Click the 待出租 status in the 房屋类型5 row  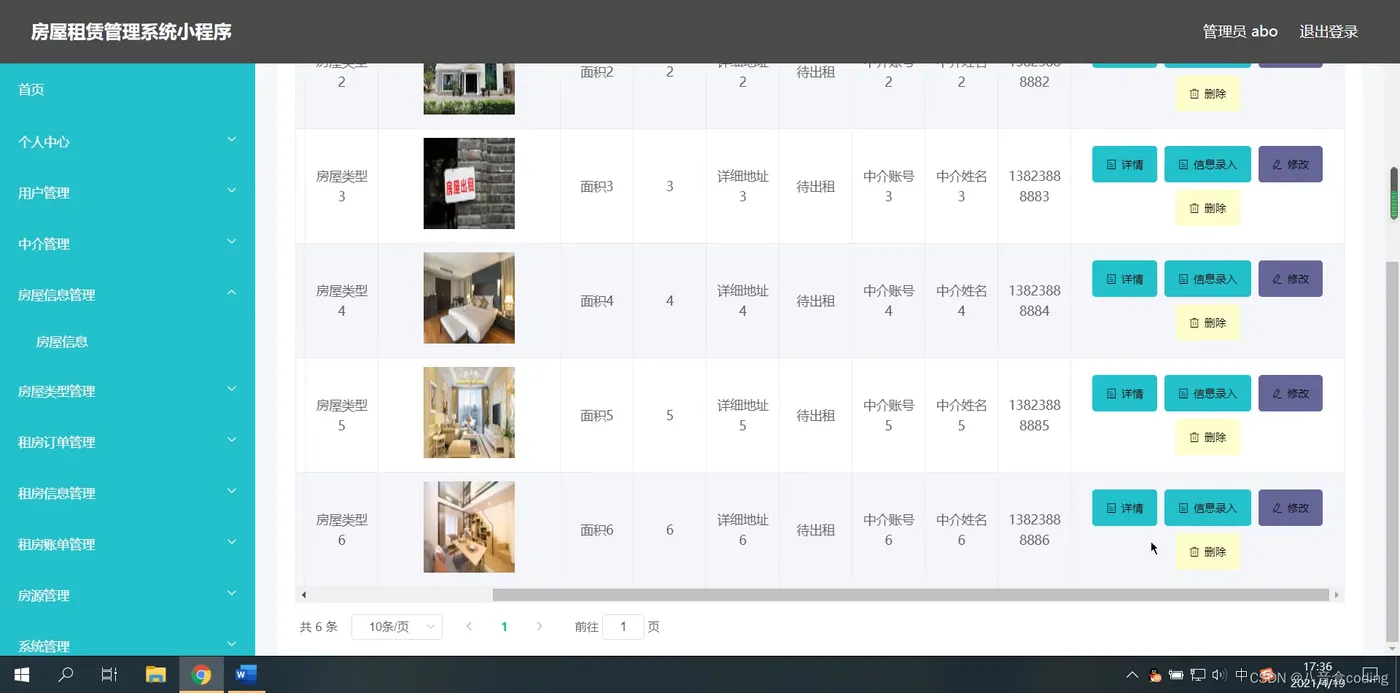click(815, 415)
